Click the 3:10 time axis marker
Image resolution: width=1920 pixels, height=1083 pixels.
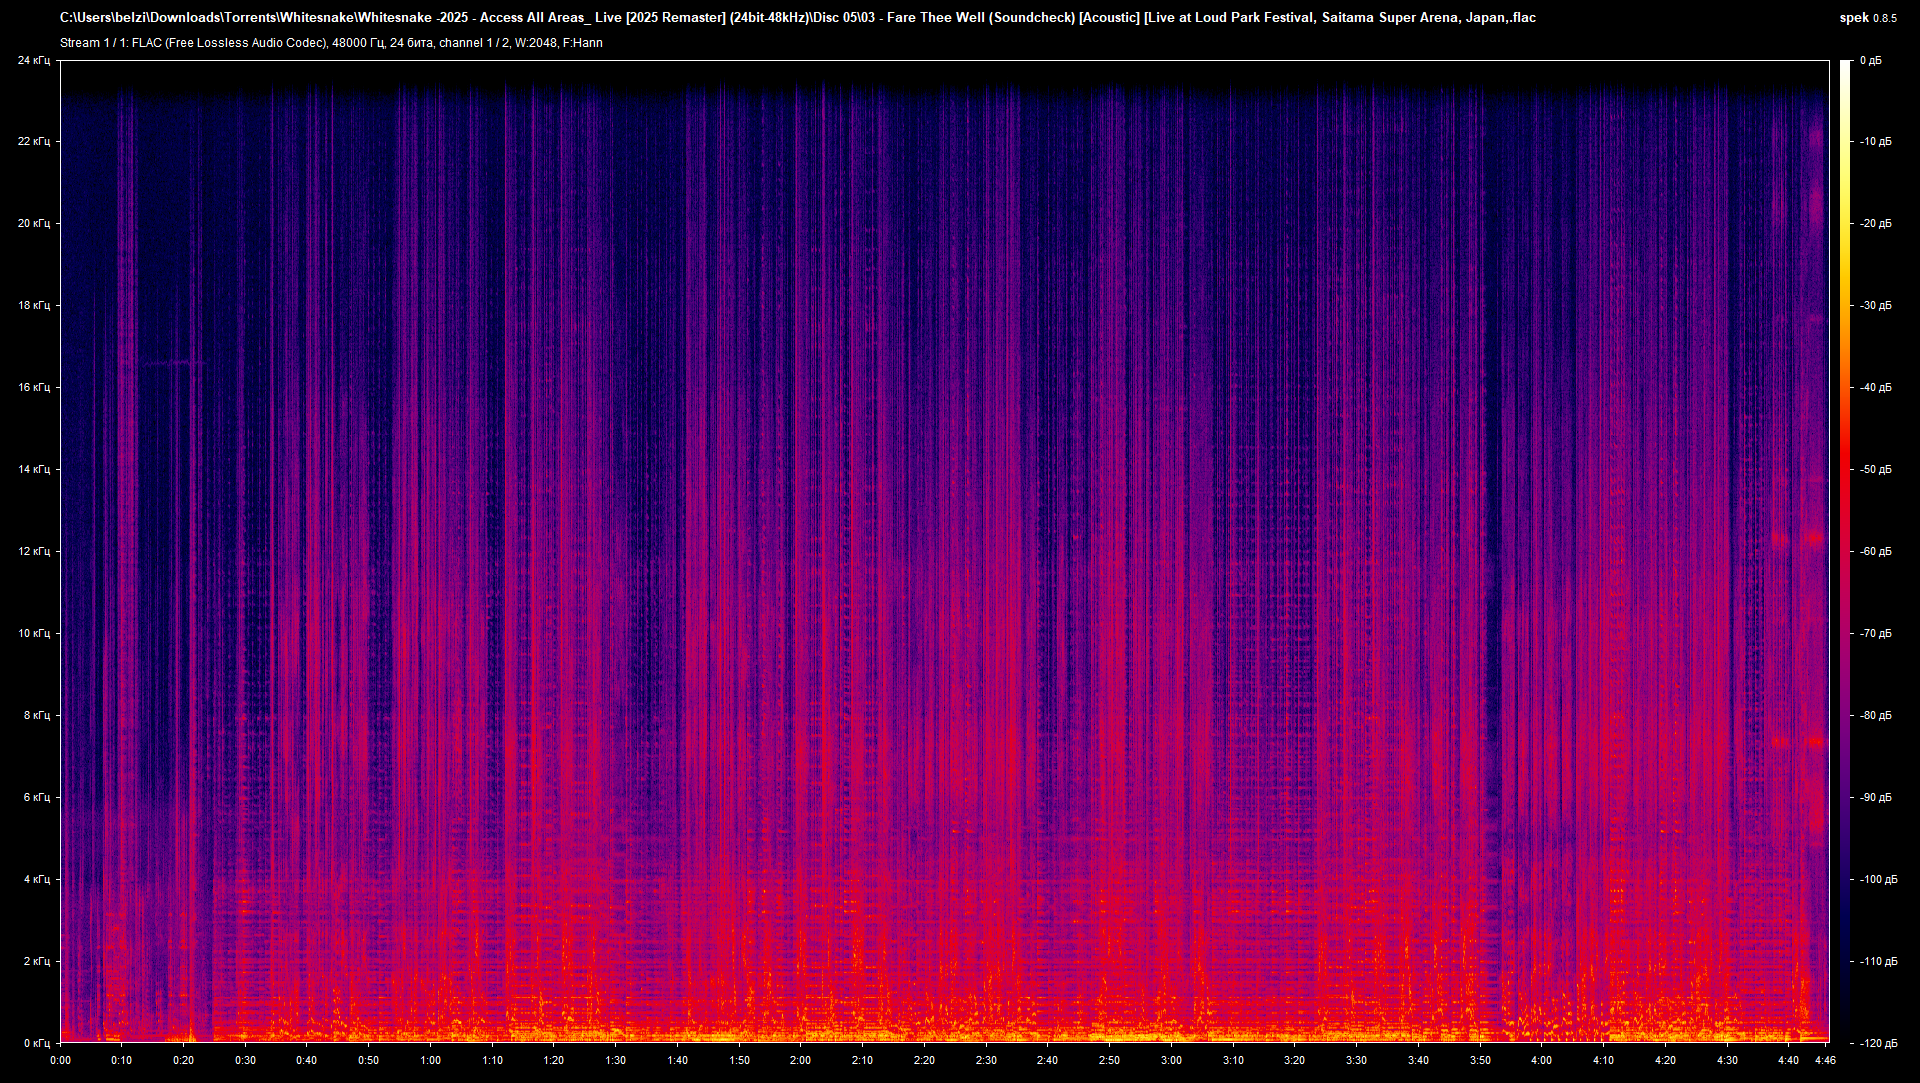[1233, 1060]
